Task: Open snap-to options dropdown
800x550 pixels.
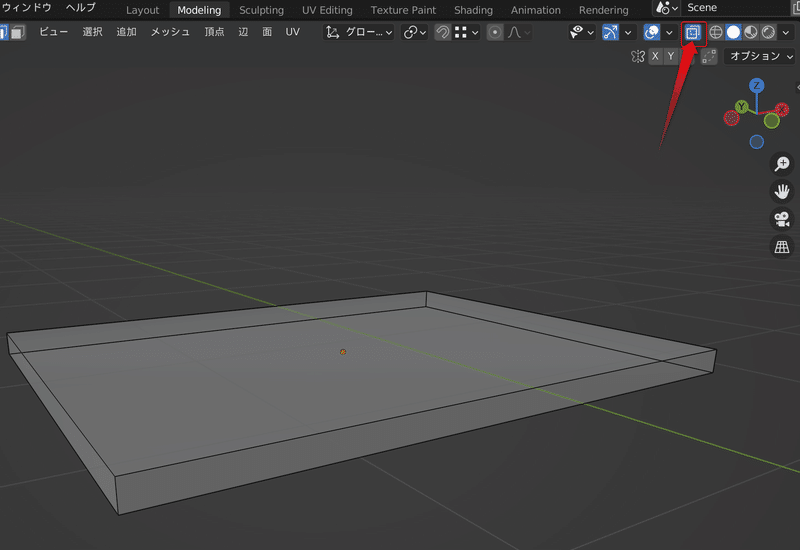Action: pyautogui.click(x=466, y=33)
